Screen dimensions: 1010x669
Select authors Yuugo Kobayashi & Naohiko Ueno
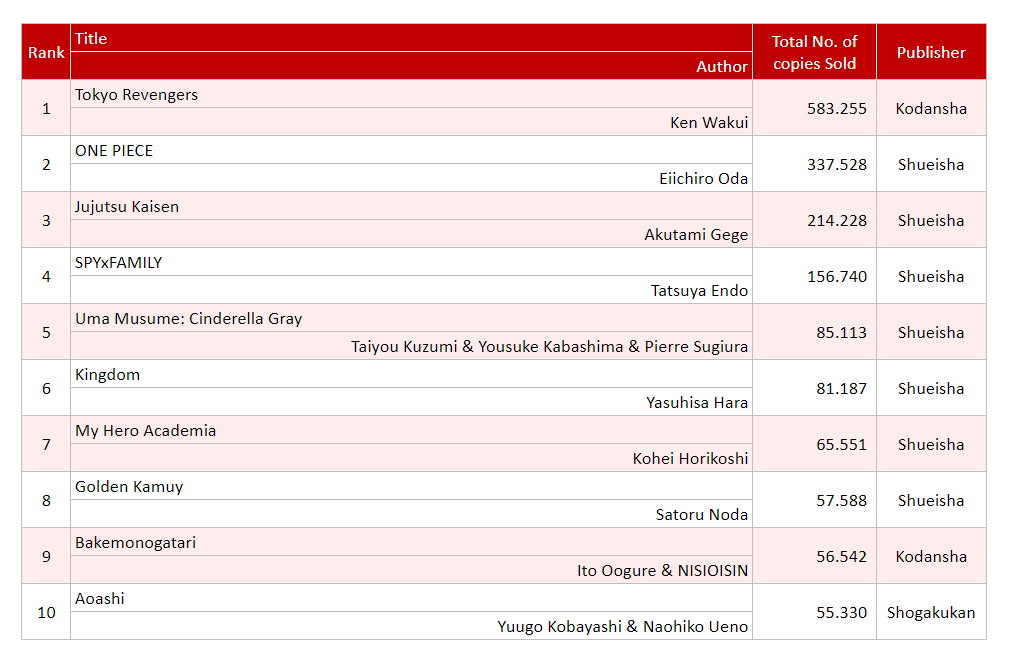tap(411, 626)
